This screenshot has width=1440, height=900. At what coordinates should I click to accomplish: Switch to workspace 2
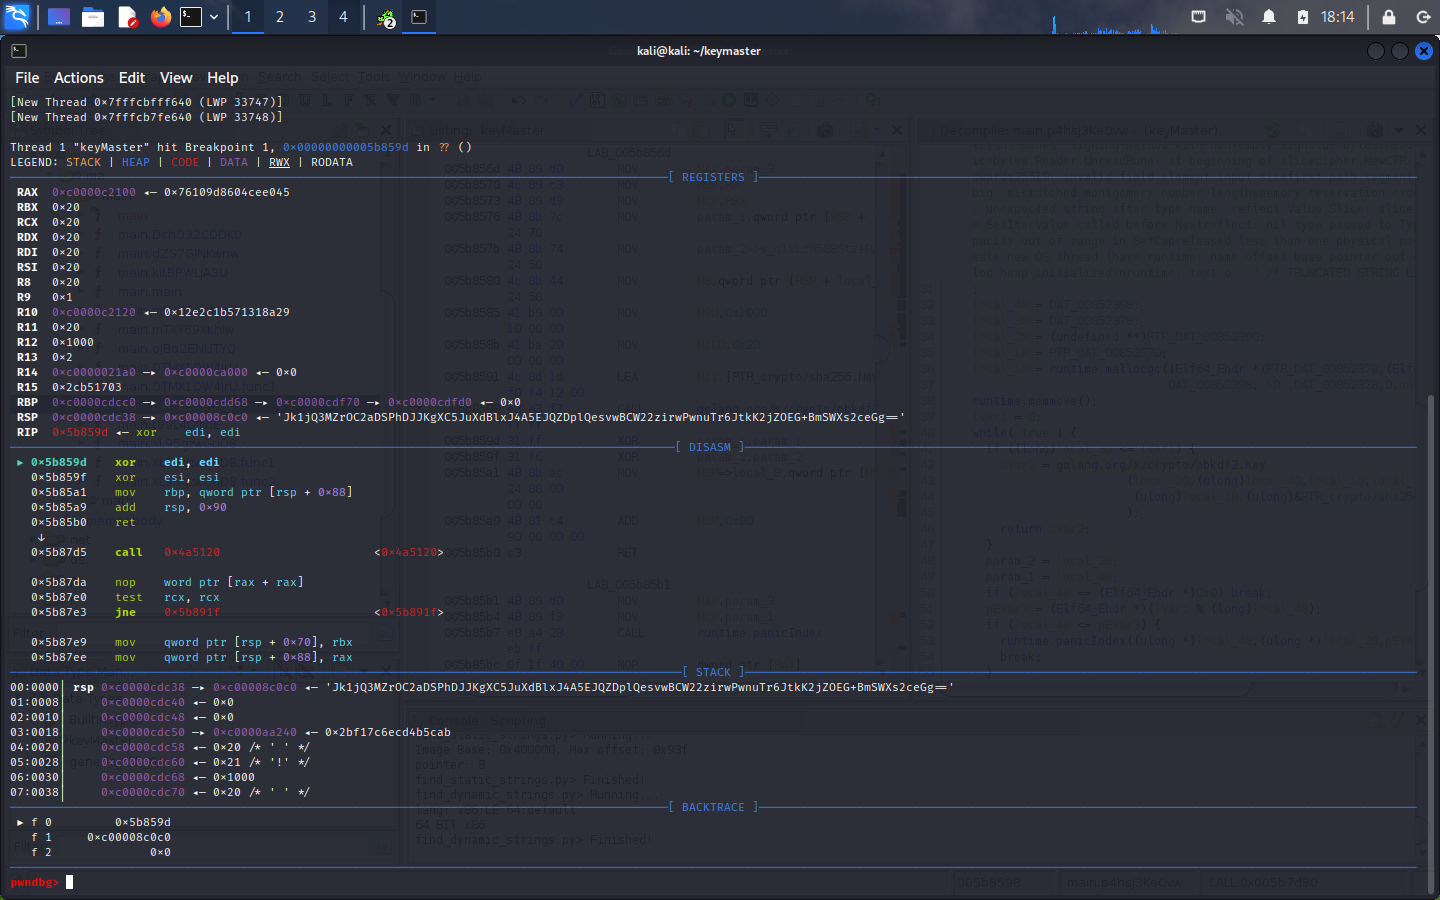[x=280, y=17]
